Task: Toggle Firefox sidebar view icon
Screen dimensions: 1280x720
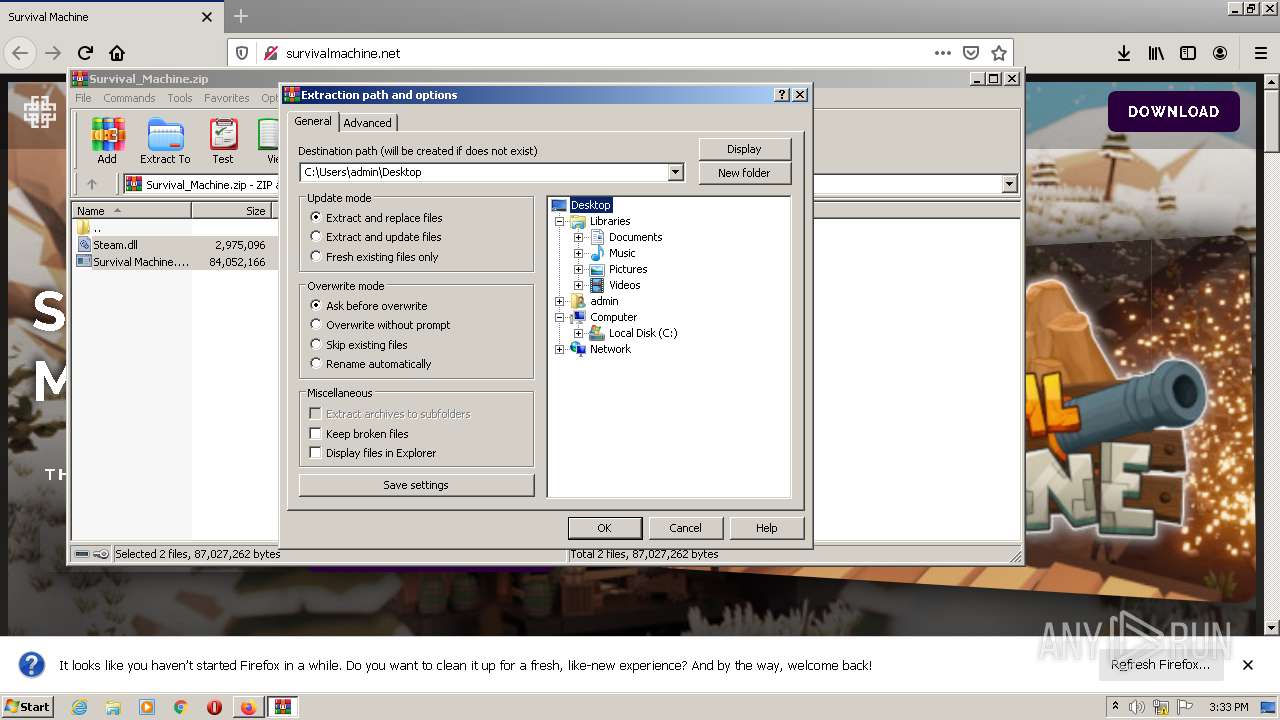Action: (x=1188, y=53)
